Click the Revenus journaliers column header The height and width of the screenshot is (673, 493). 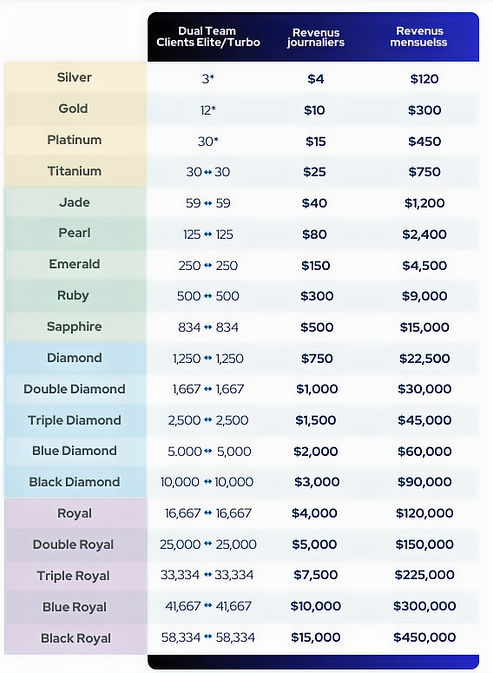coord(316,37)
